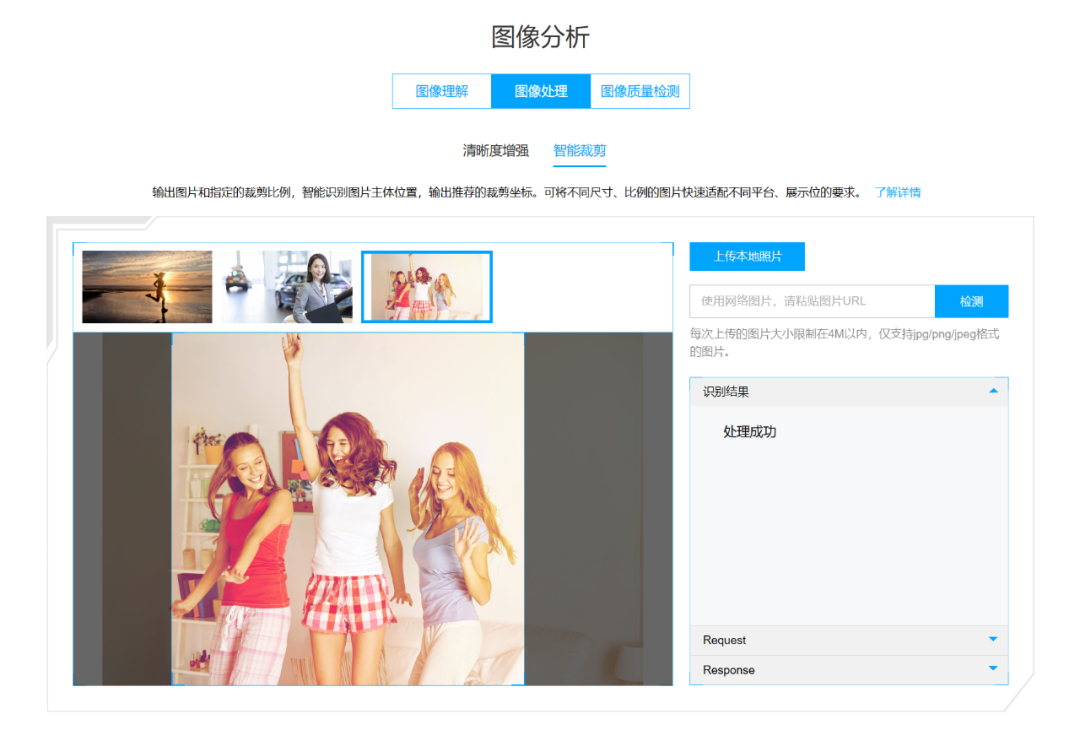
Task: Choose the 清晰度增强 sub-tab
Action: coord(495,150)
